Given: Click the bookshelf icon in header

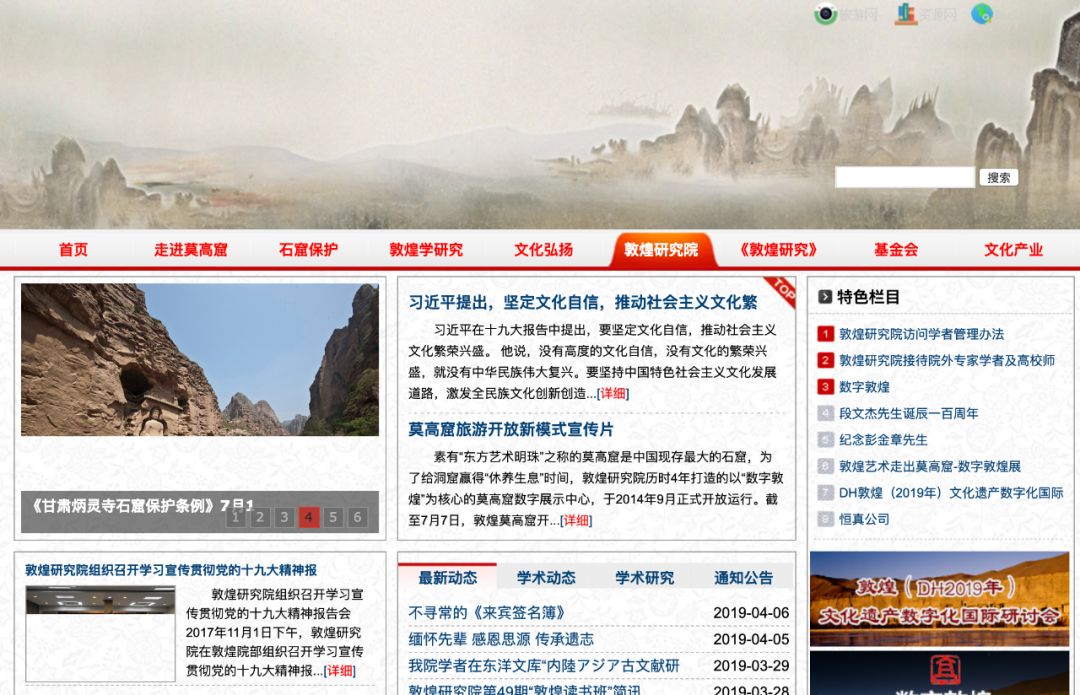Looking at the screenshot, I should click(906, 14).
